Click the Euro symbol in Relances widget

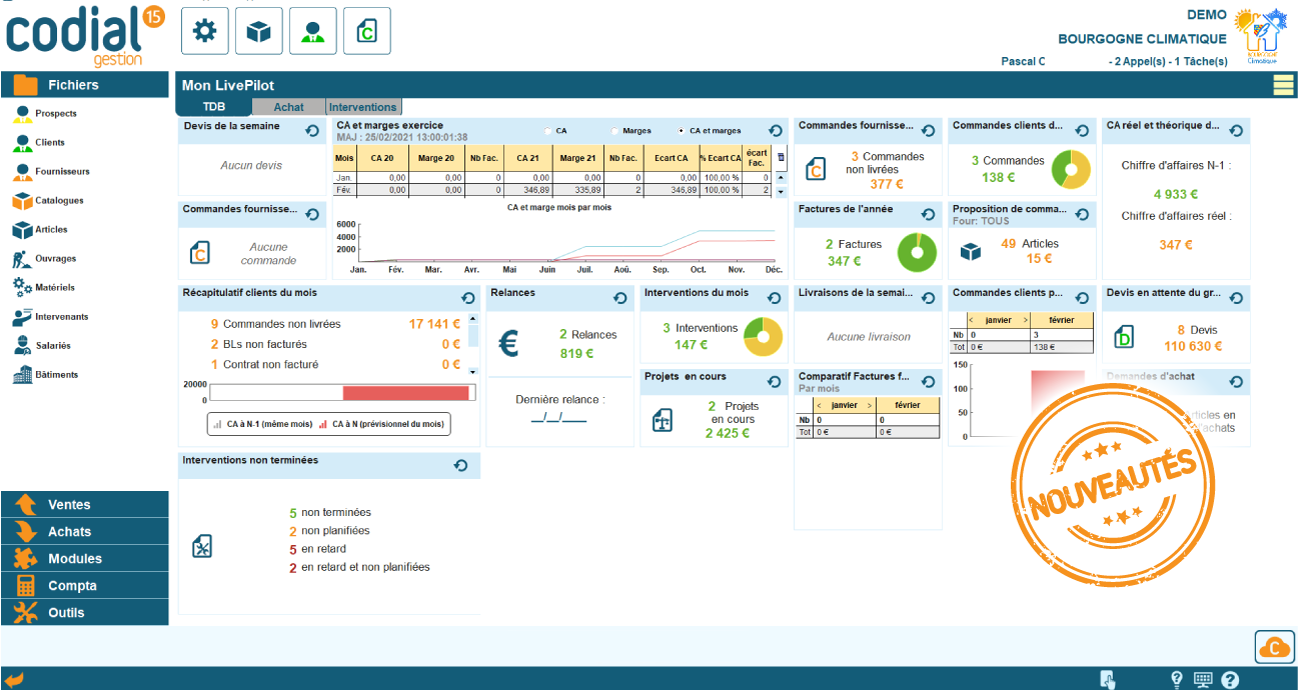pyautogui.click(x=508, y=344)
